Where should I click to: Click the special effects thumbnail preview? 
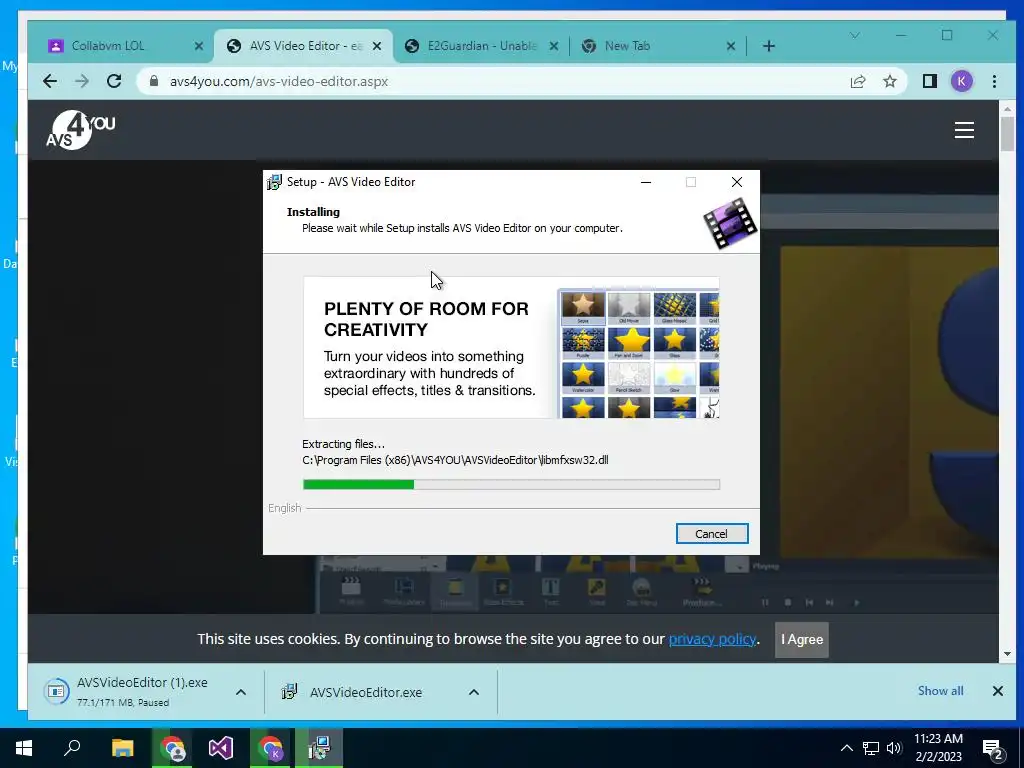click(639, 353)
